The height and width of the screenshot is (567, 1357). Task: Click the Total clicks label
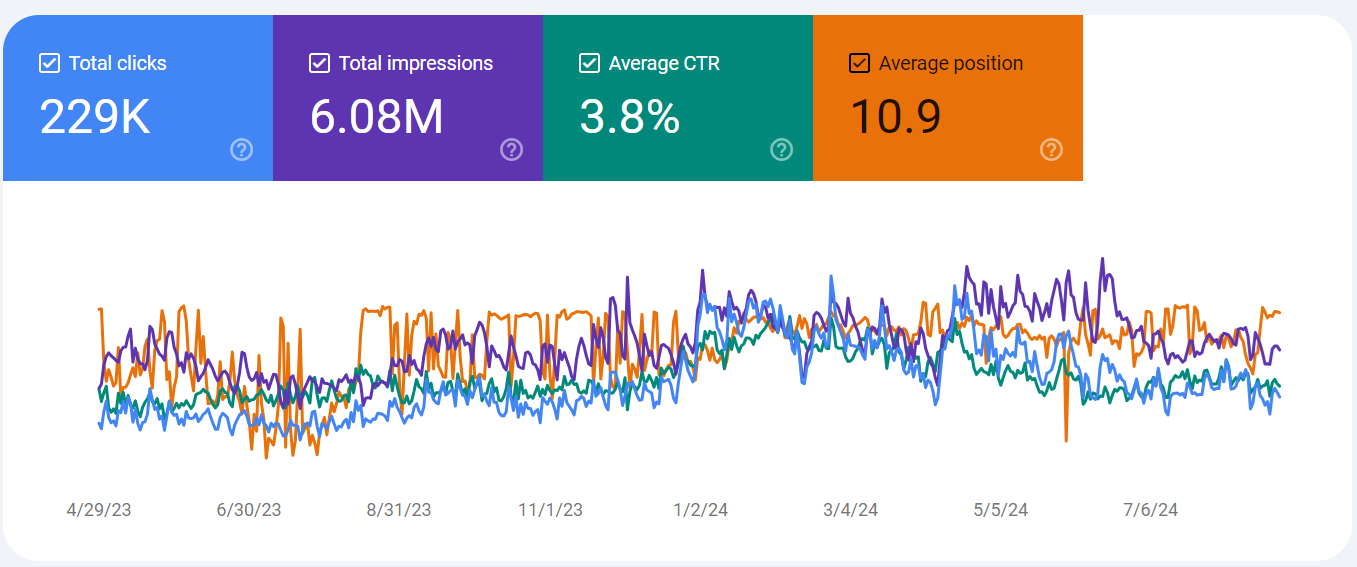point(118,63)
